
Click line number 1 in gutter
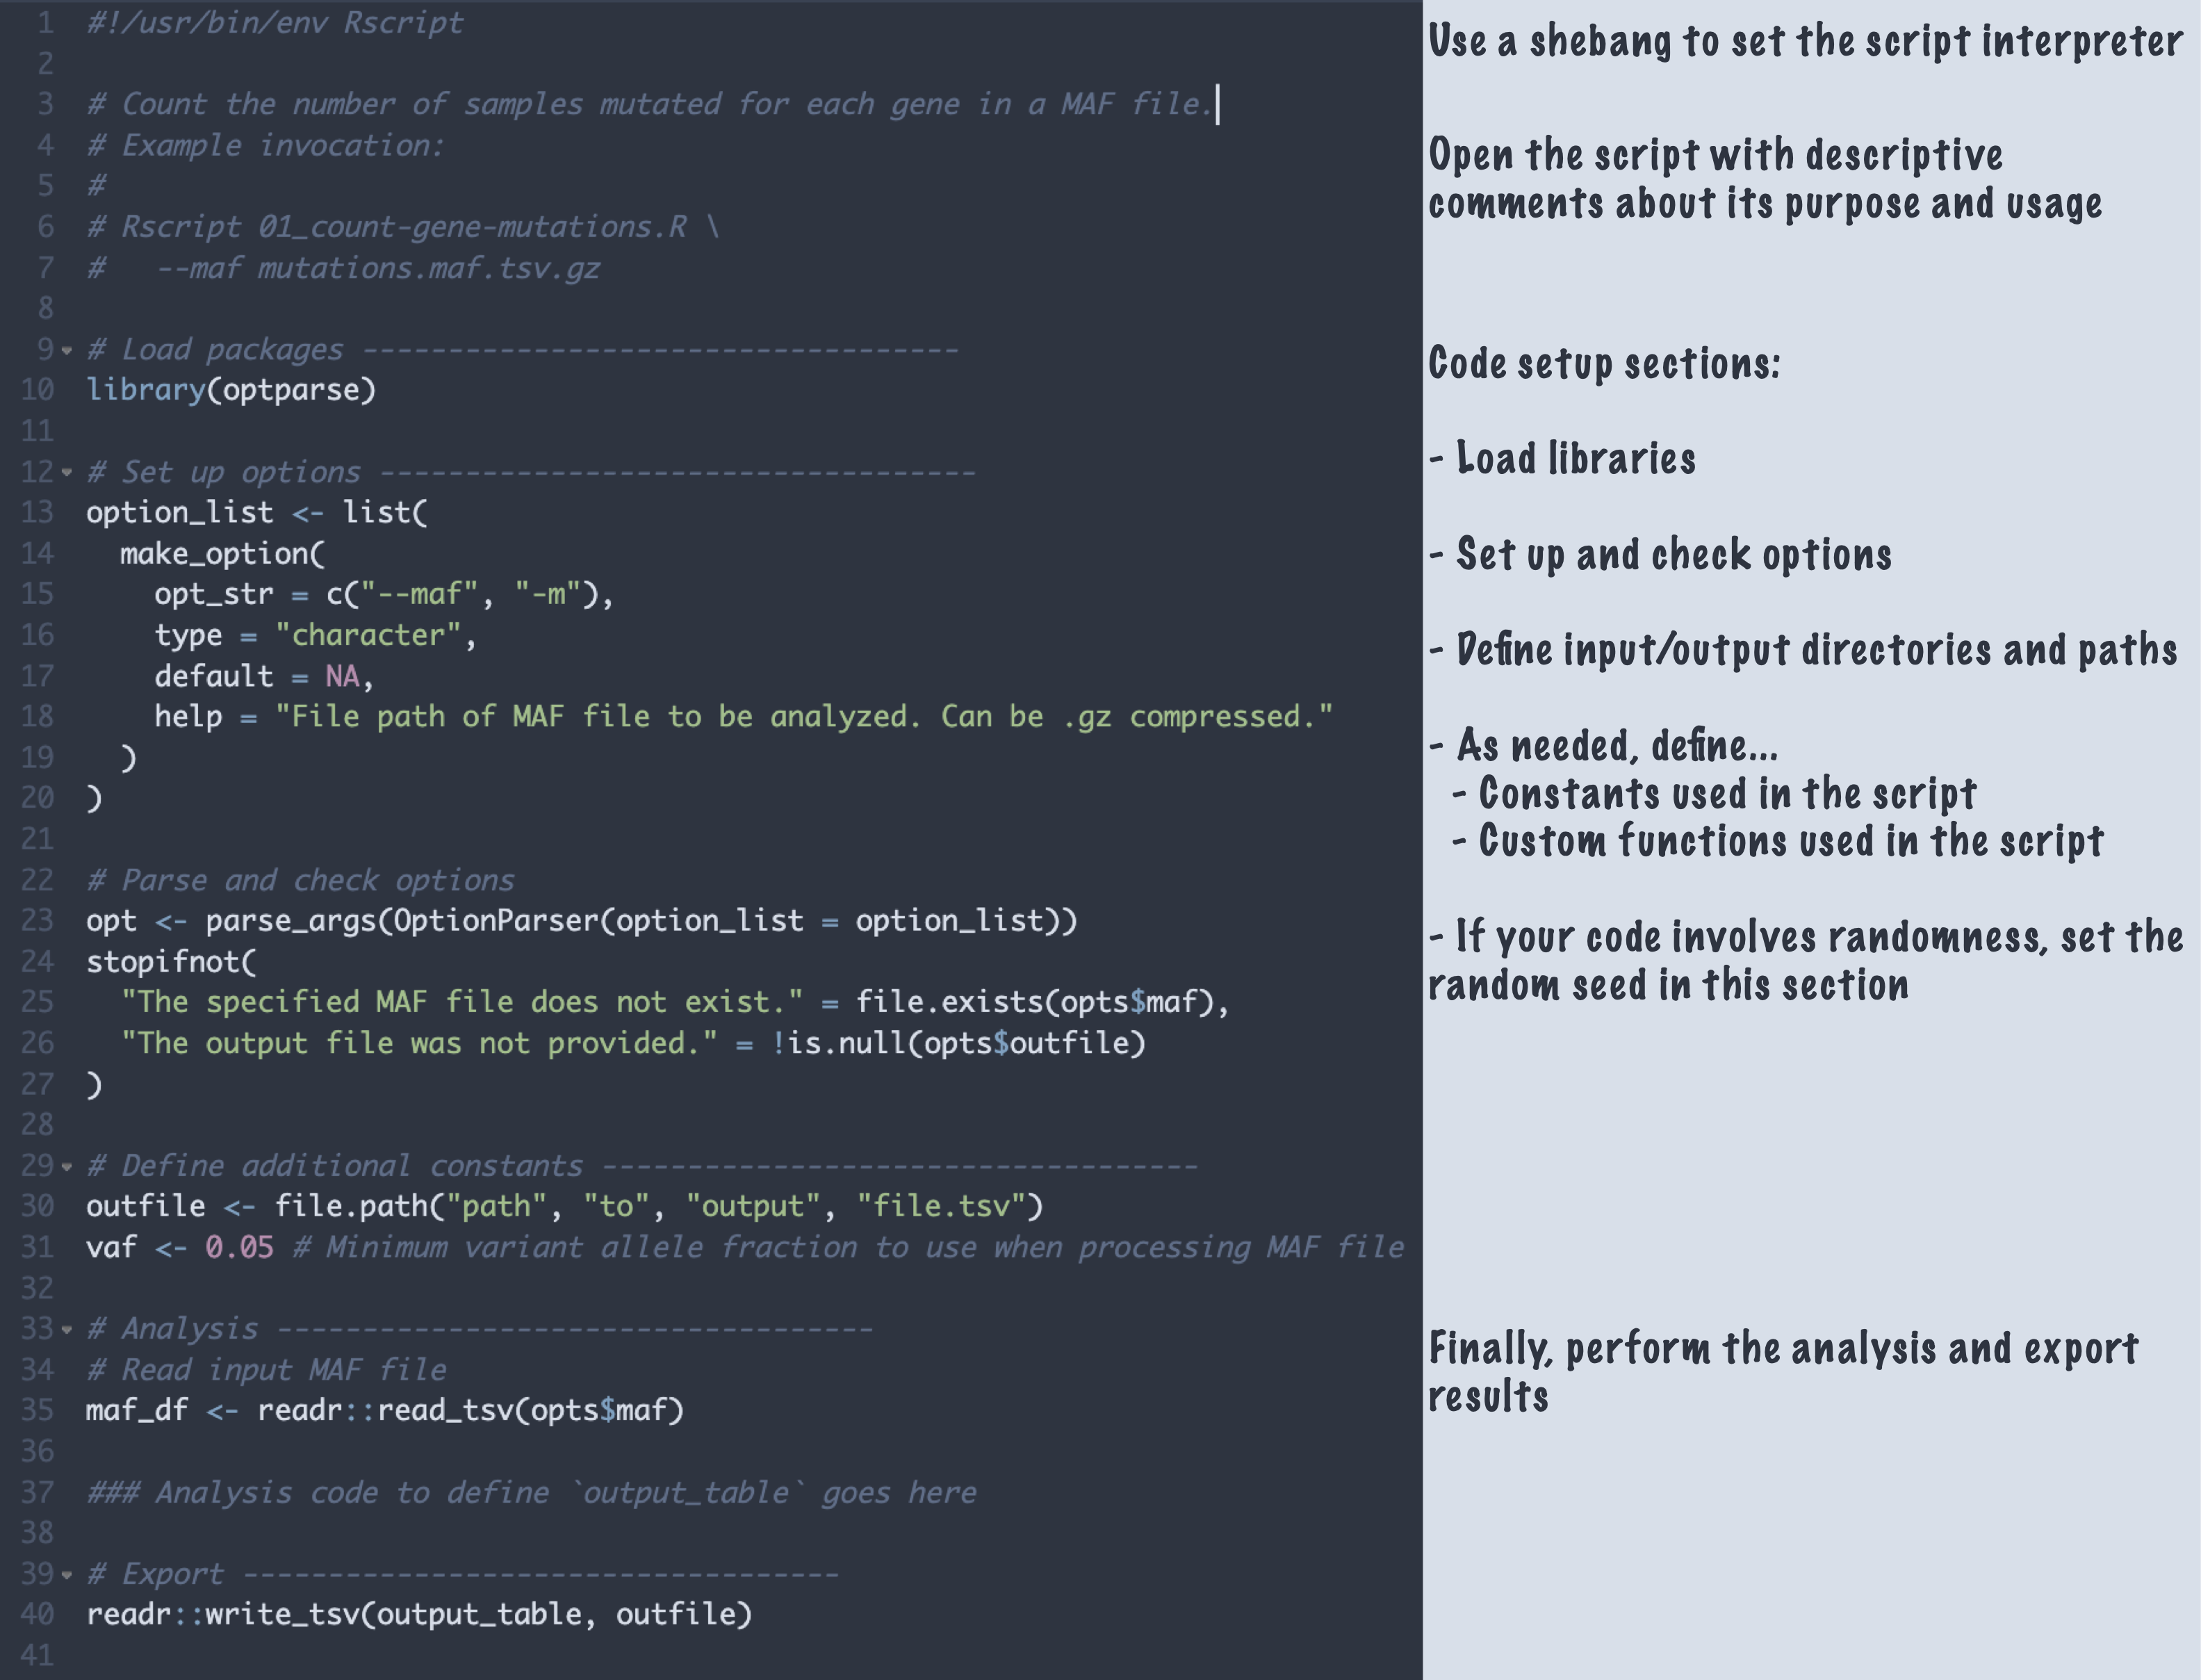point(45,23)
